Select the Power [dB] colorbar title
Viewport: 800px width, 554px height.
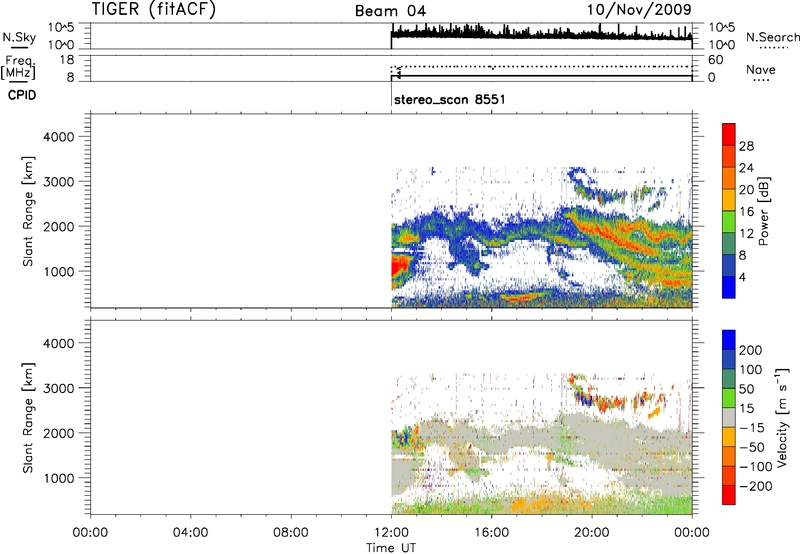pyautogui.click(x=764, y=211)
